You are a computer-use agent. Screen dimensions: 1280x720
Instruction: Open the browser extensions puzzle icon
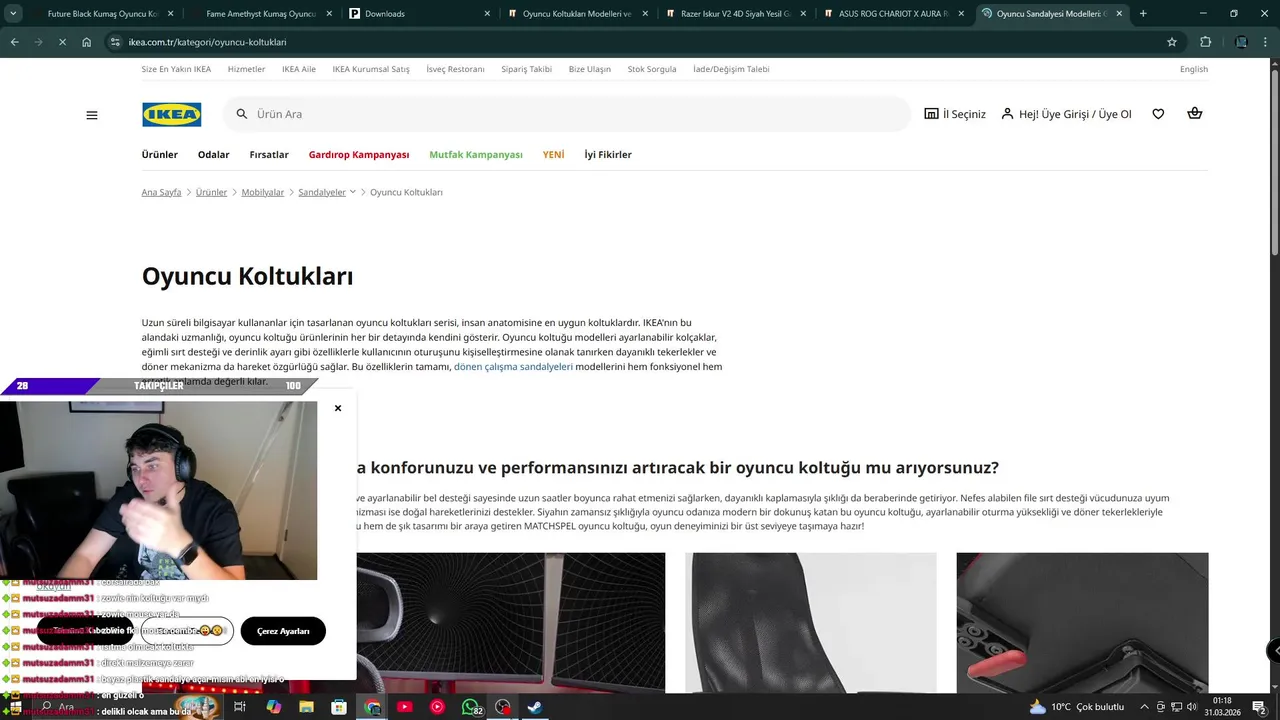click(1205, 42)
